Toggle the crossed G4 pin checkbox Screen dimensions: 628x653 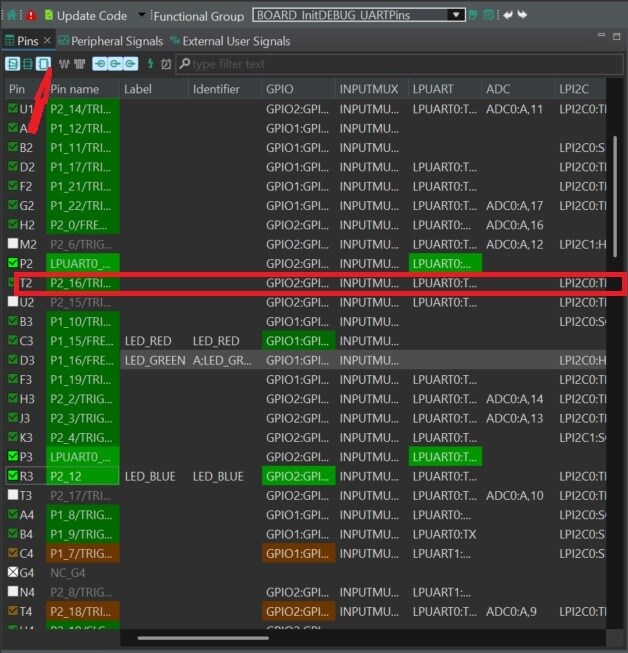pyautogui.click(x=13, y=572)
